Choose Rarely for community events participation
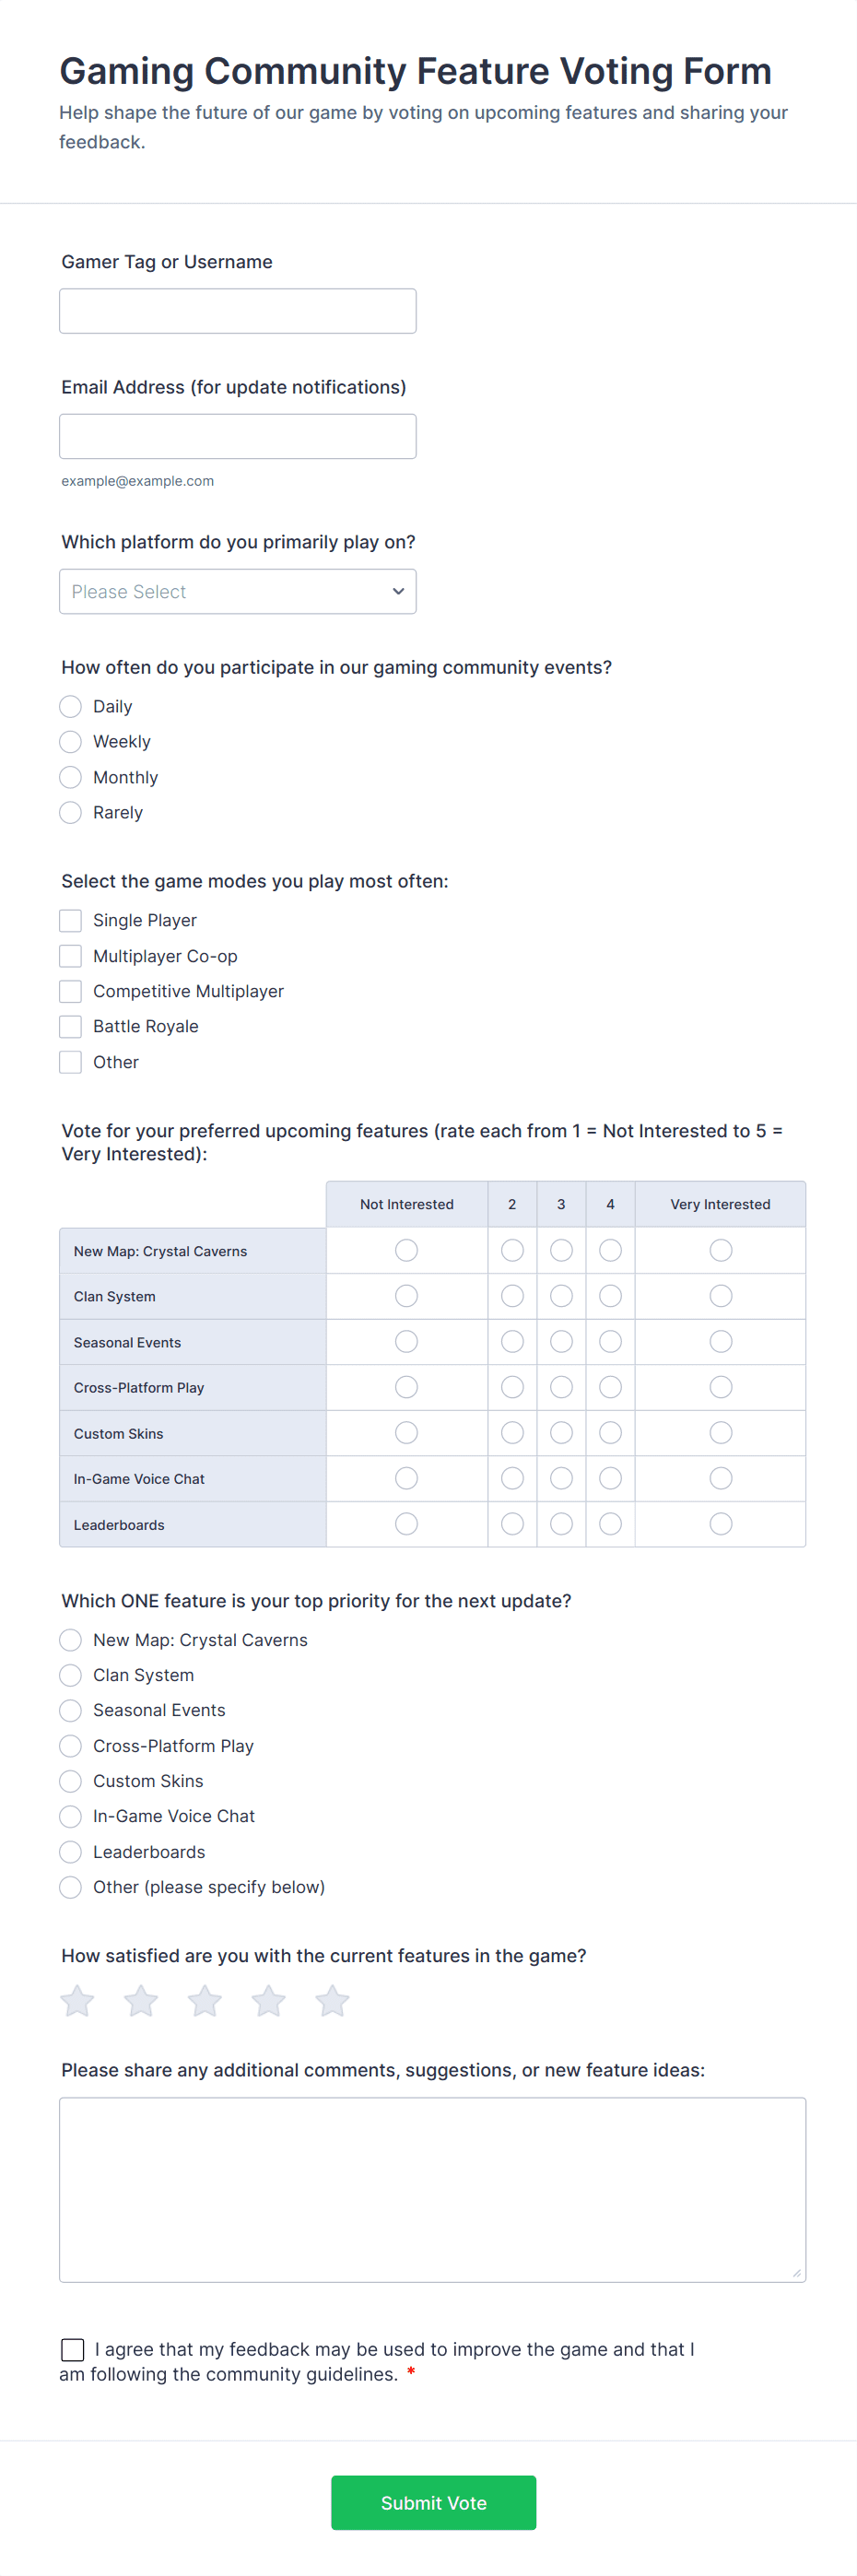 click(x=71, y=813)
